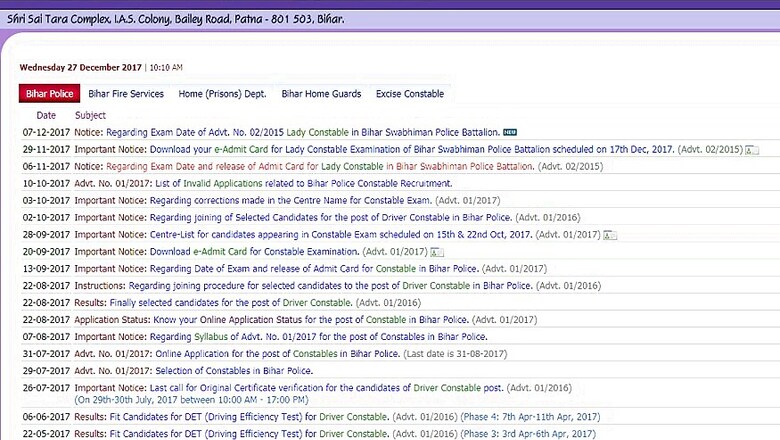This screenshot has height=440, width=780.
Task: Open Know your Online Application Status link
Action: pos(311,320)
